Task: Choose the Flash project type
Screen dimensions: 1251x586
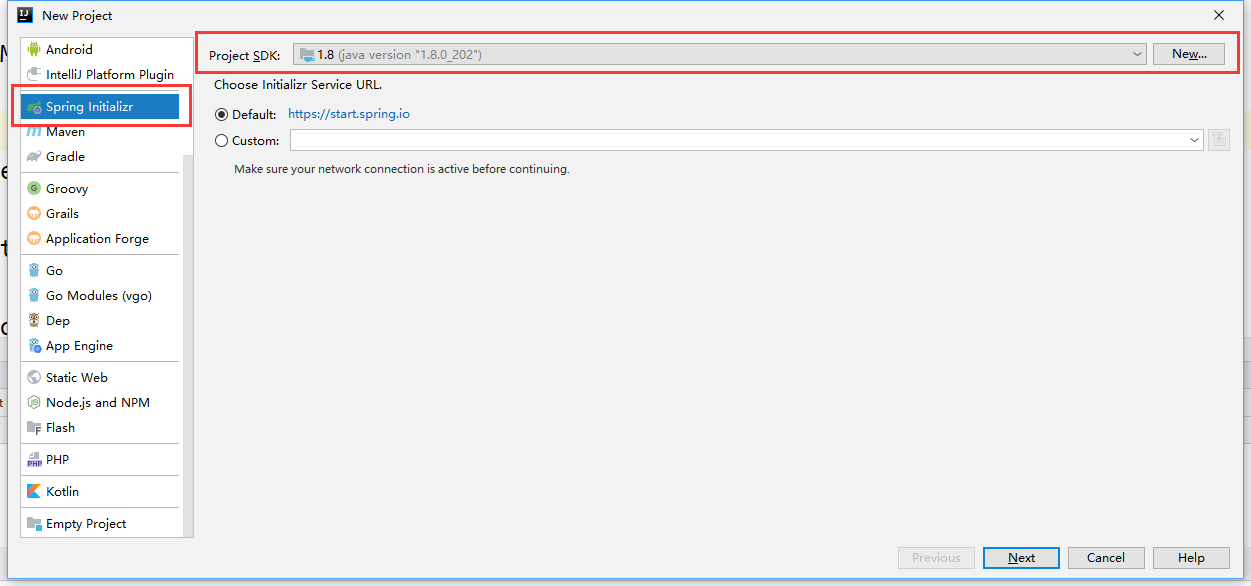Action: click(x=101, y=427)
